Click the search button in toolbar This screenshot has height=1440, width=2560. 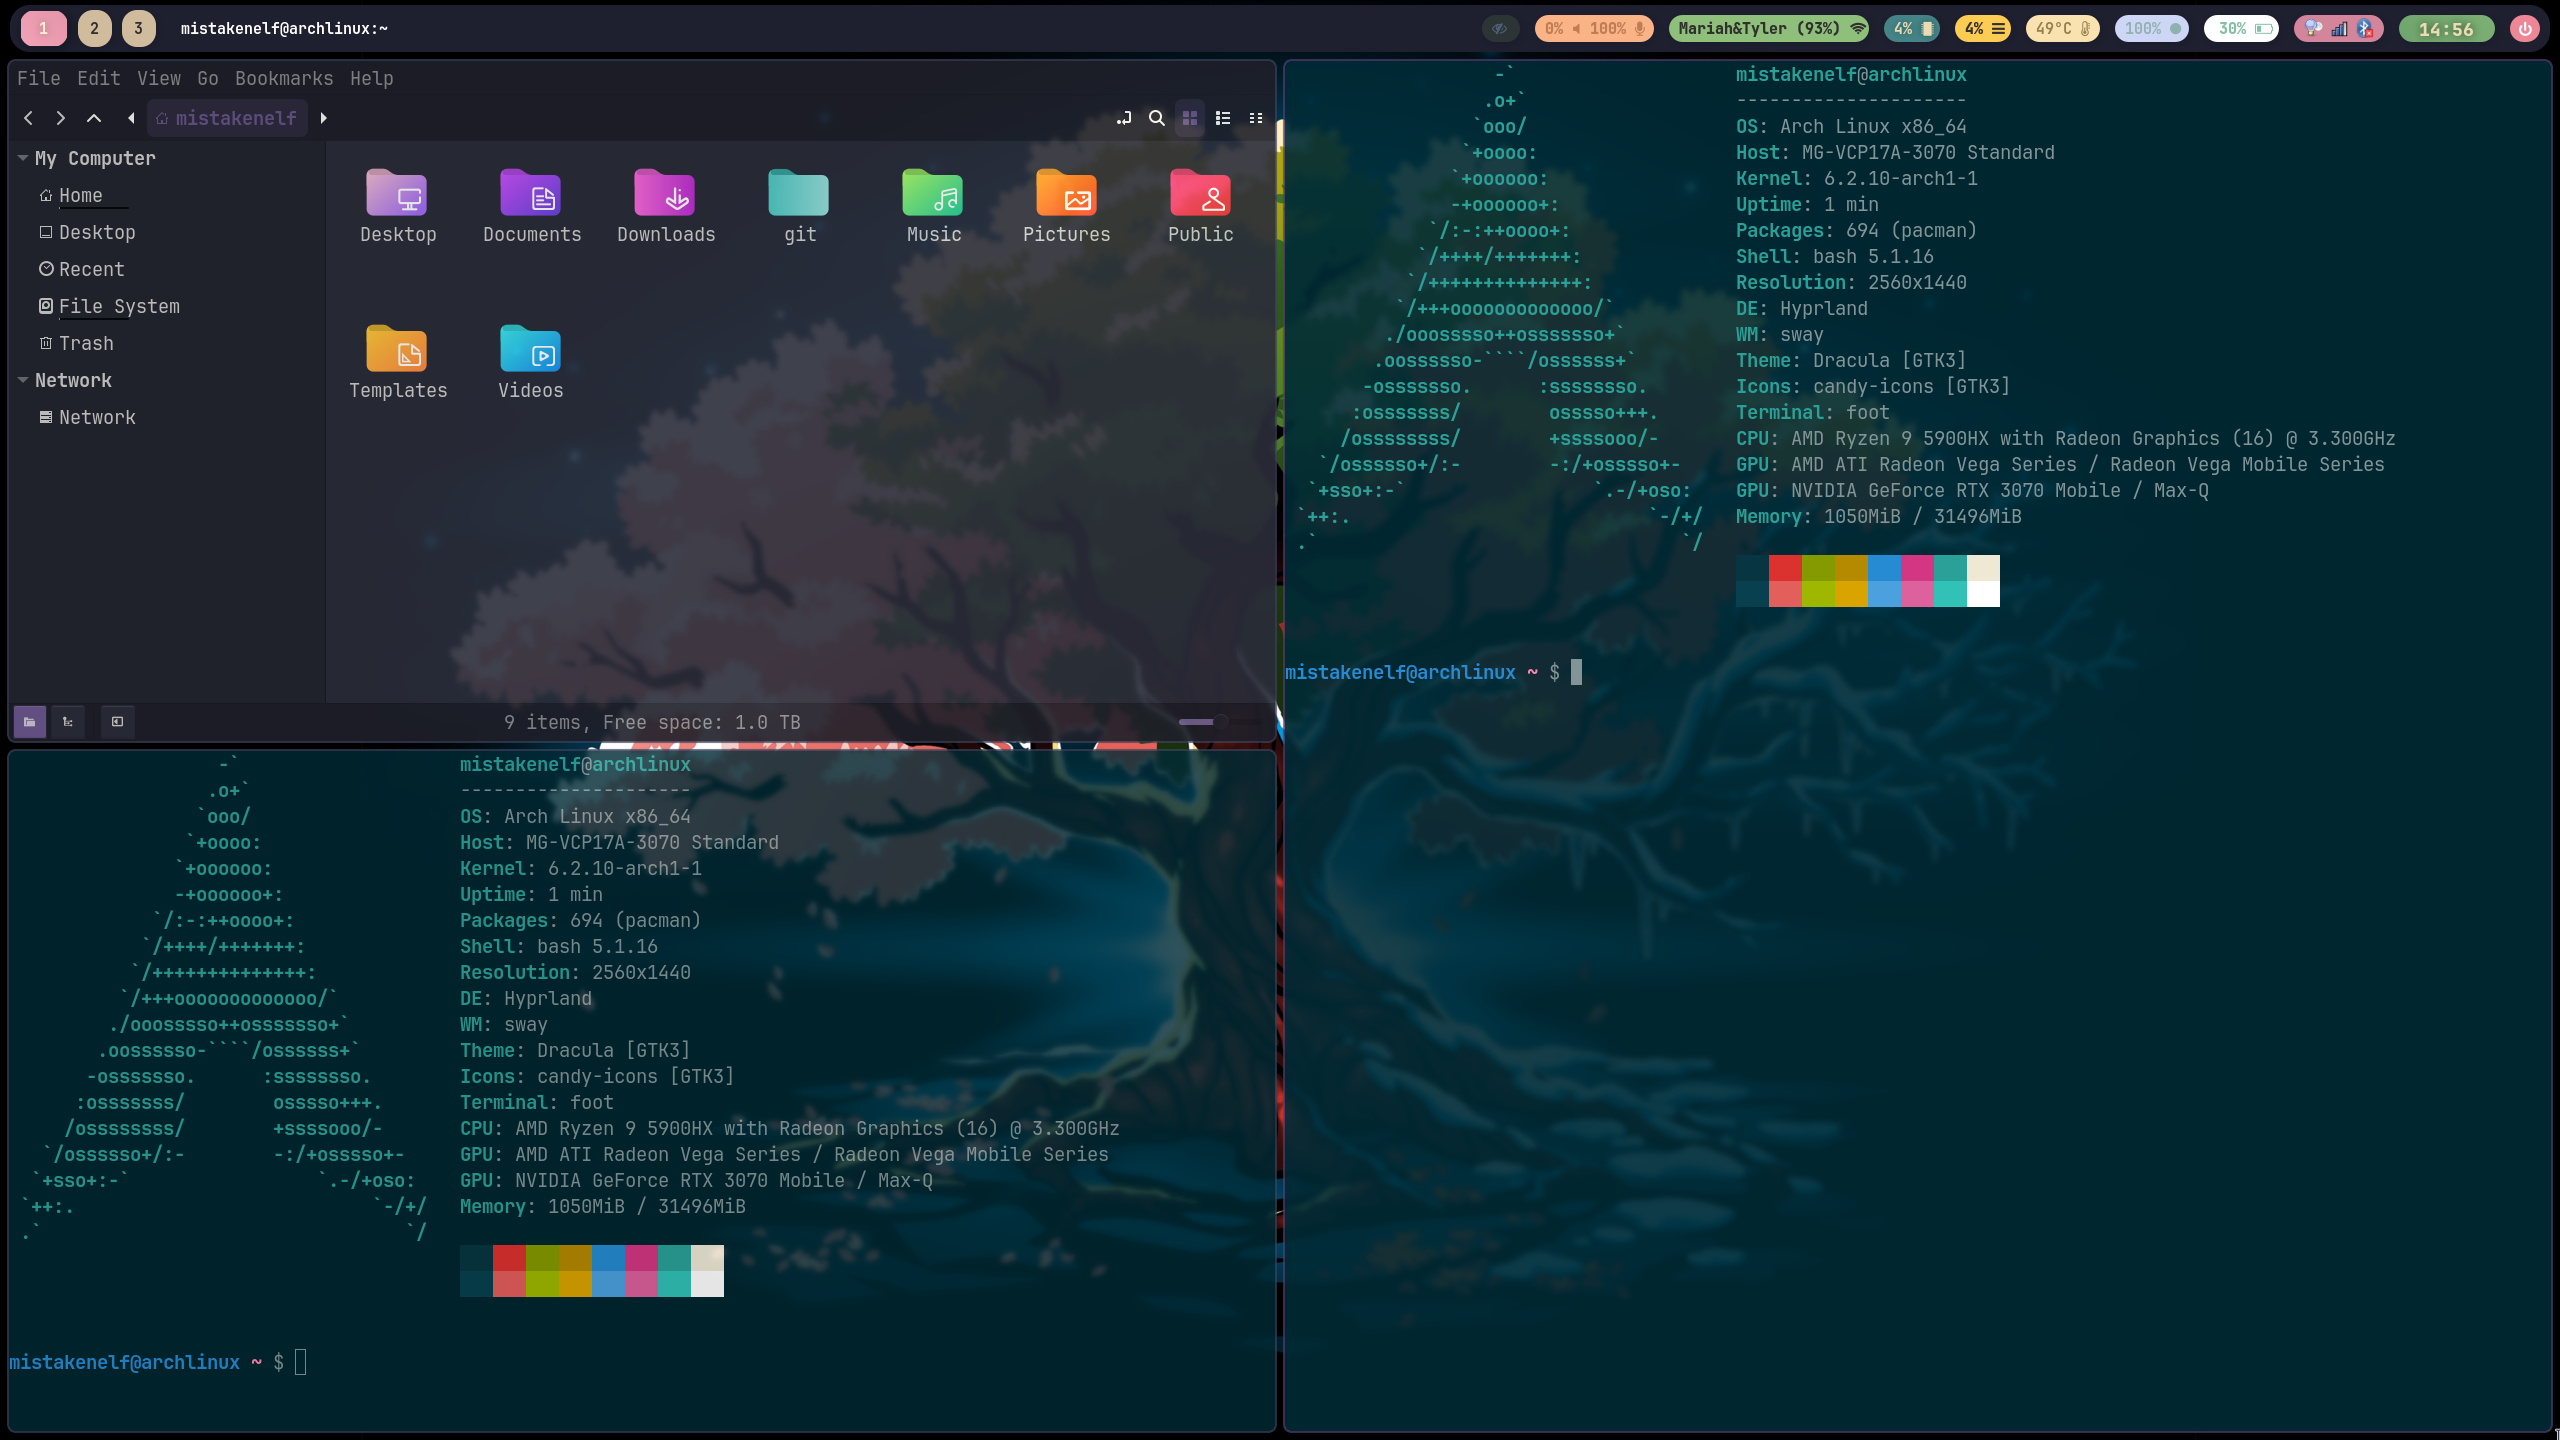pos(1157,118)
